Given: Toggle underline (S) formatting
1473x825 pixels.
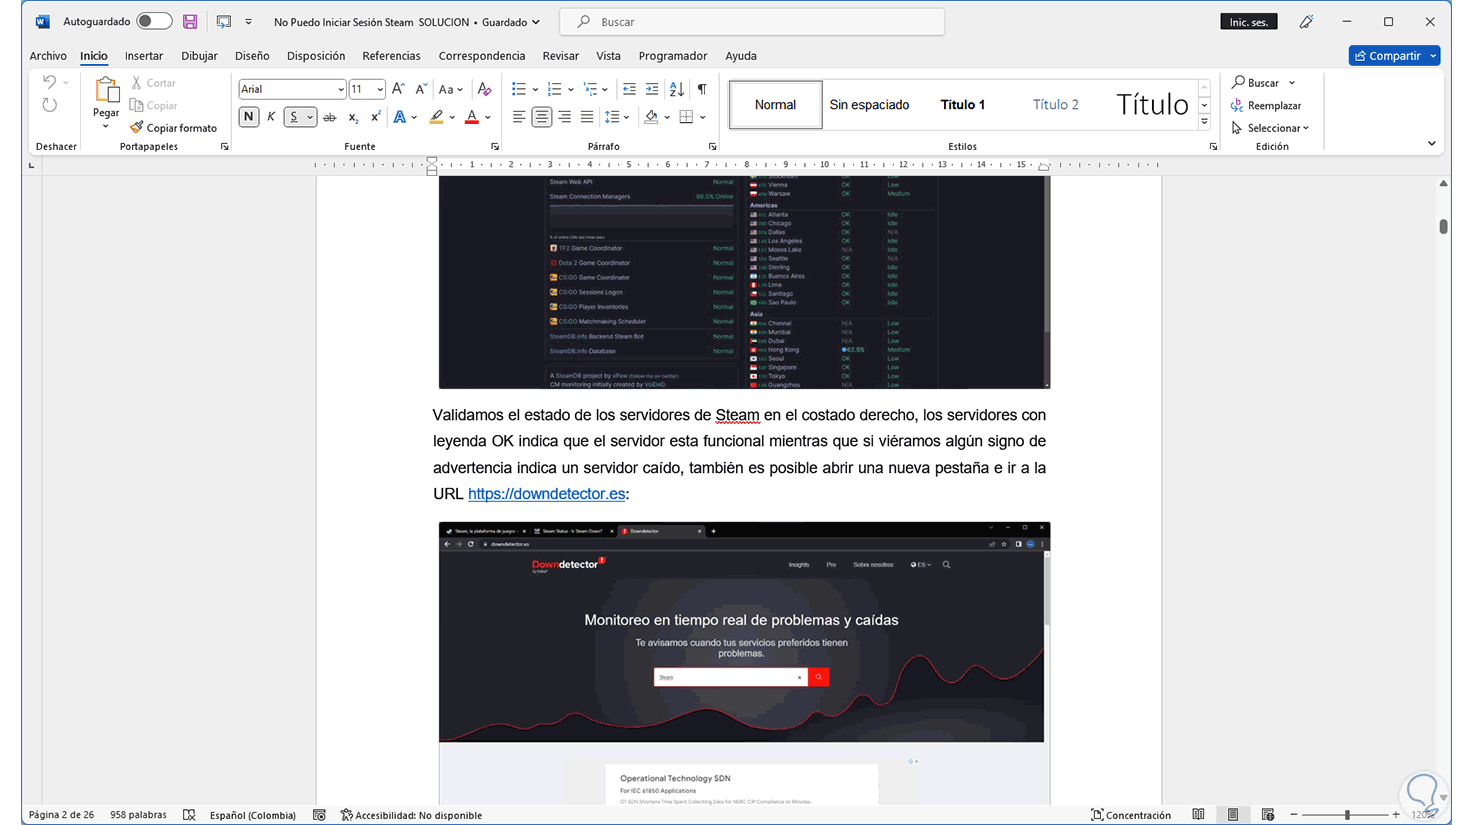Looking at the screenshot, I should click(294, 117).
